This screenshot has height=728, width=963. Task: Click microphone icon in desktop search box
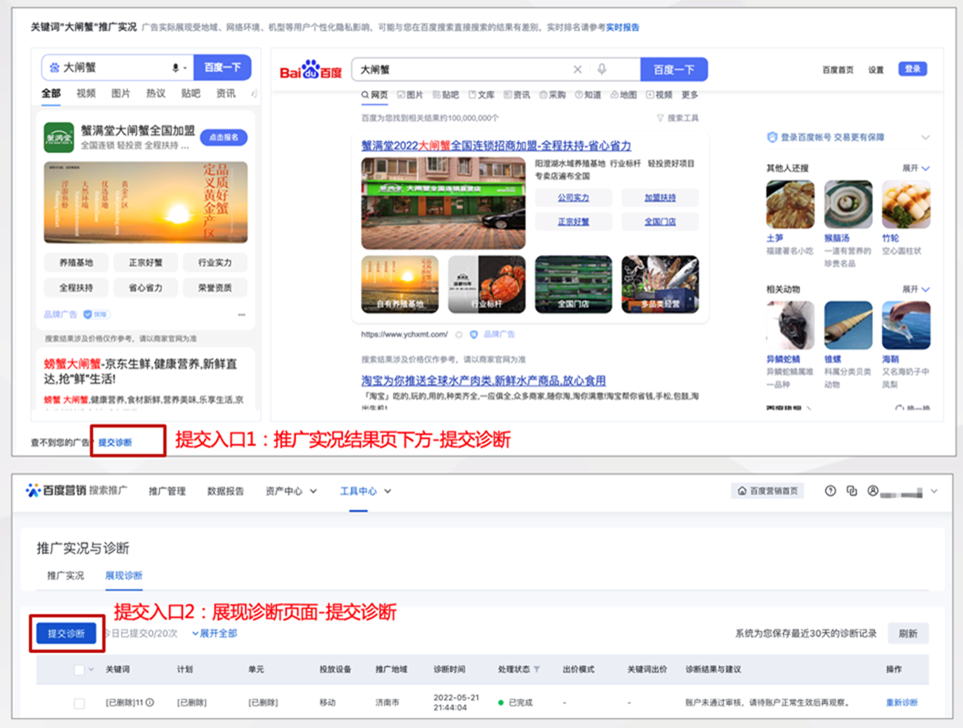coord(602,69)
